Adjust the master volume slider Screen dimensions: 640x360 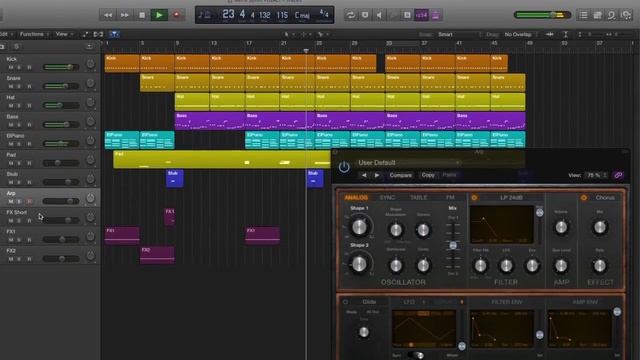click(x=542, y=15)
